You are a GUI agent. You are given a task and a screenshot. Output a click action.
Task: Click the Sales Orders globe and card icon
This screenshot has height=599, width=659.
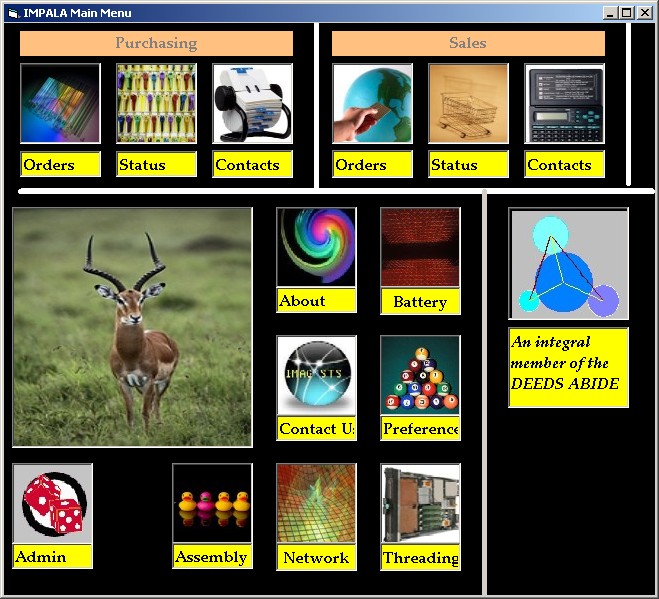coord(372,103)
